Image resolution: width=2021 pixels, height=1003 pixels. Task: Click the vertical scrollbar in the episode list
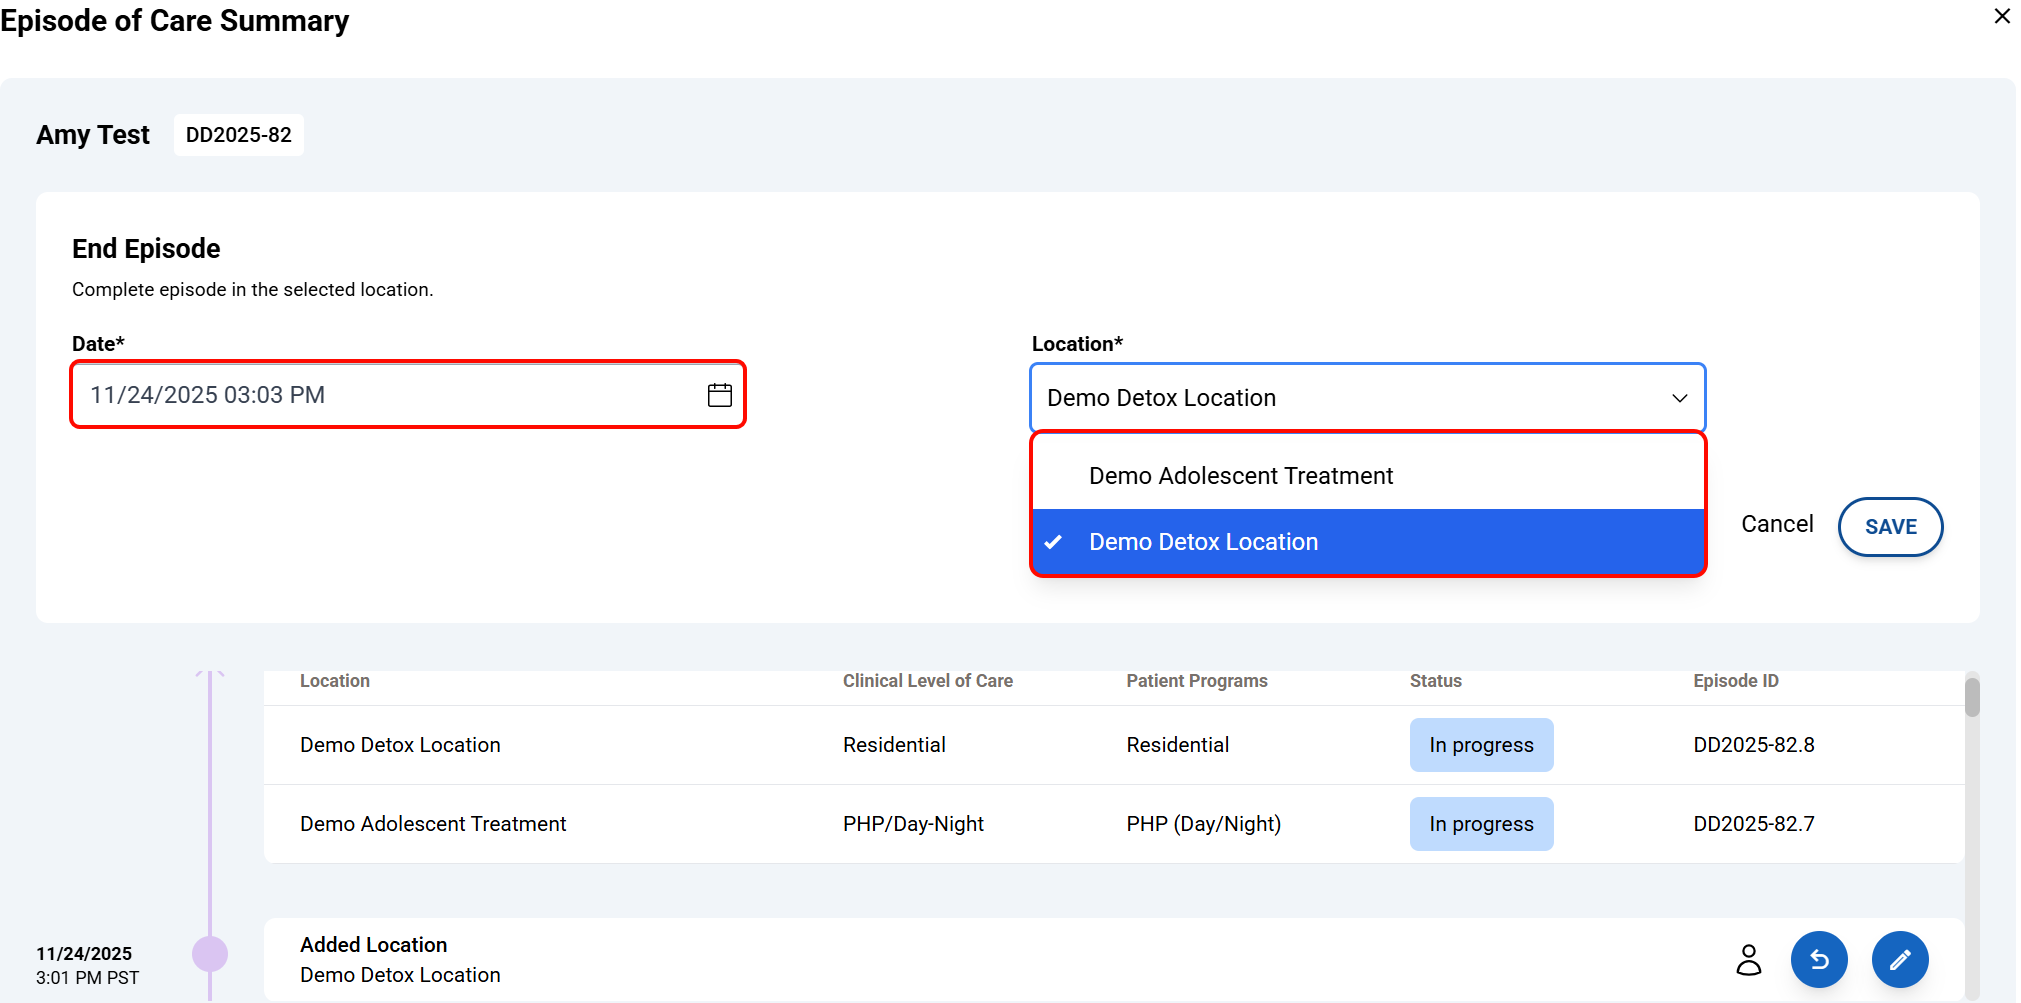pyautogui.click(x=1971, y=698)
